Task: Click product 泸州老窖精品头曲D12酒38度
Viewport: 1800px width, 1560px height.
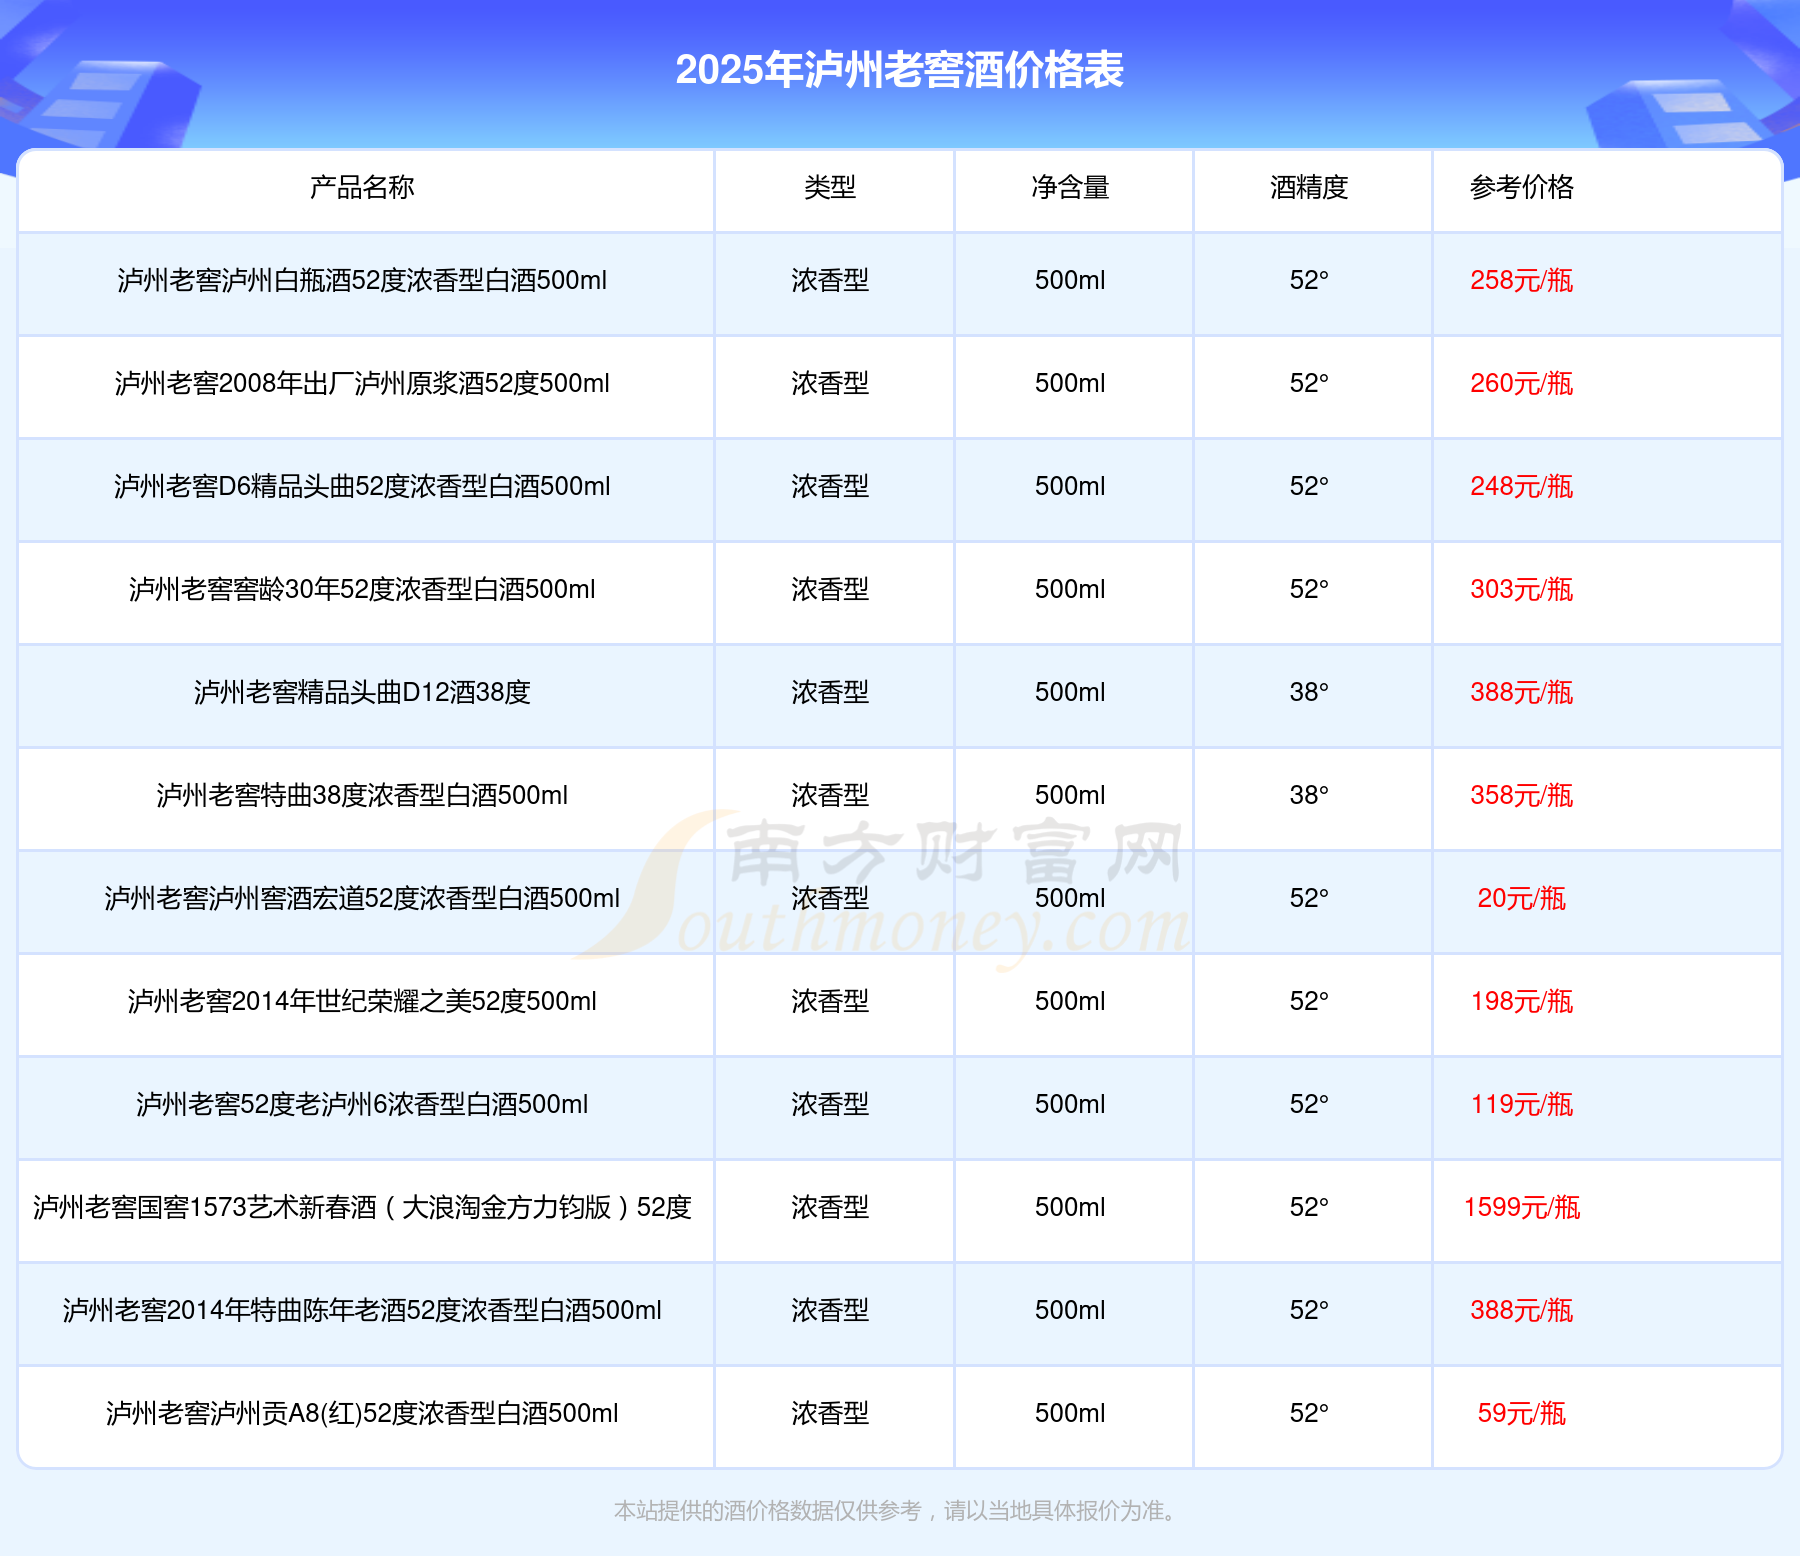Action: click(362, 693)
